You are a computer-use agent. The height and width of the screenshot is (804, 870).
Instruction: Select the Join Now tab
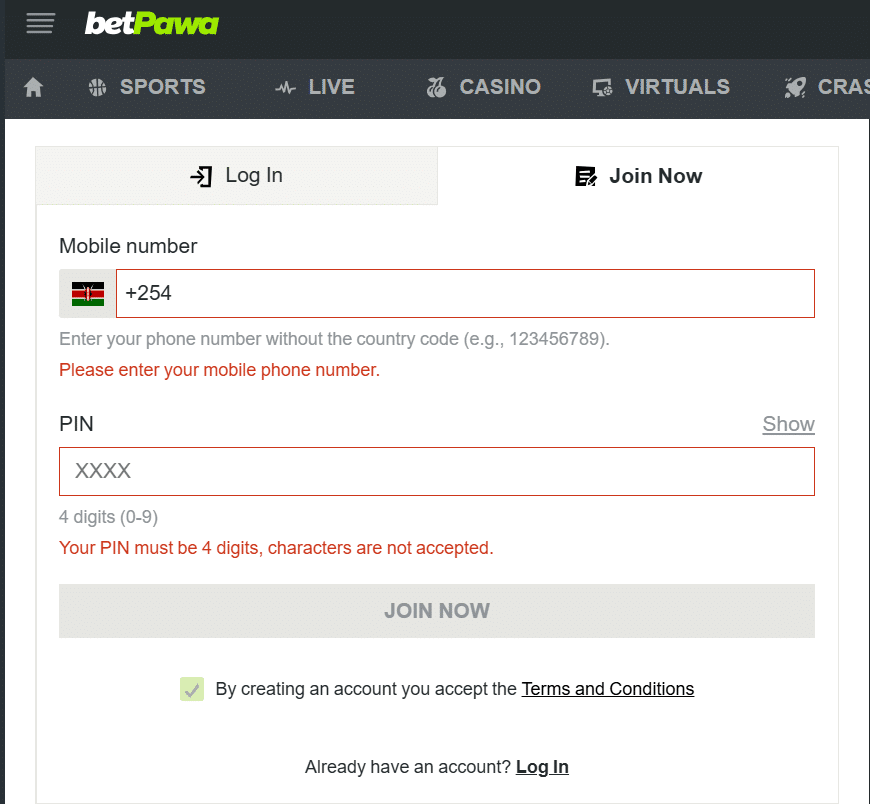point(638,176)
